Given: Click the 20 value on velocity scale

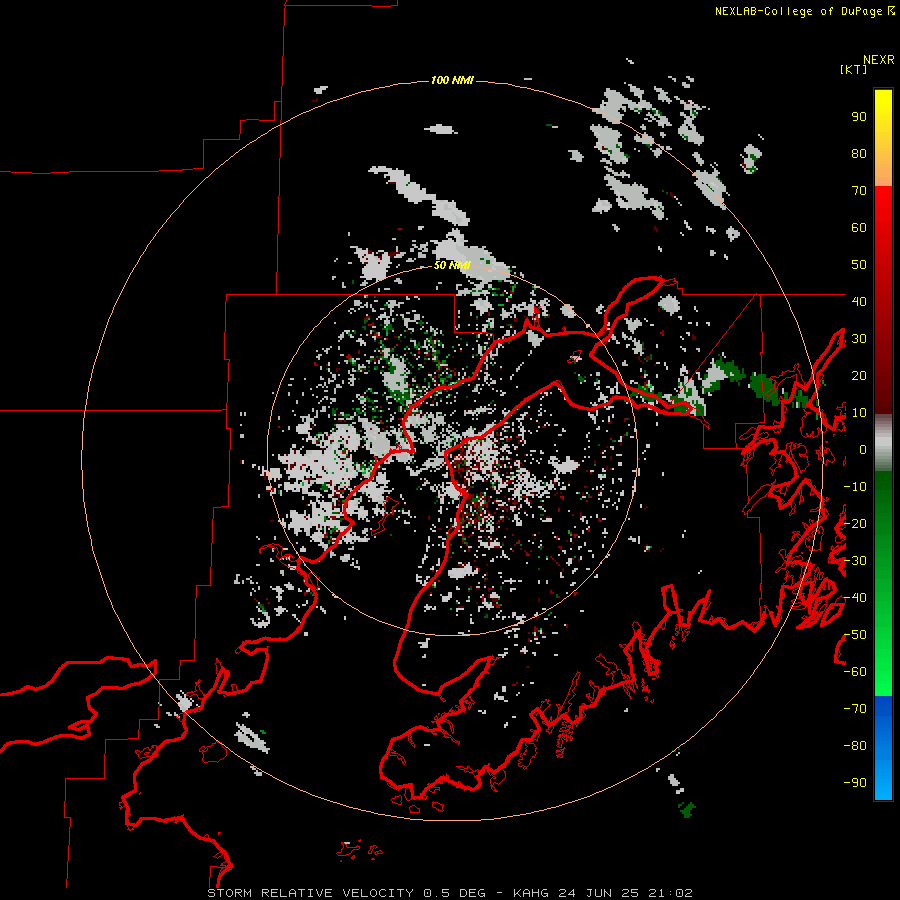Looking at the screenshot, I should point(859,375).
